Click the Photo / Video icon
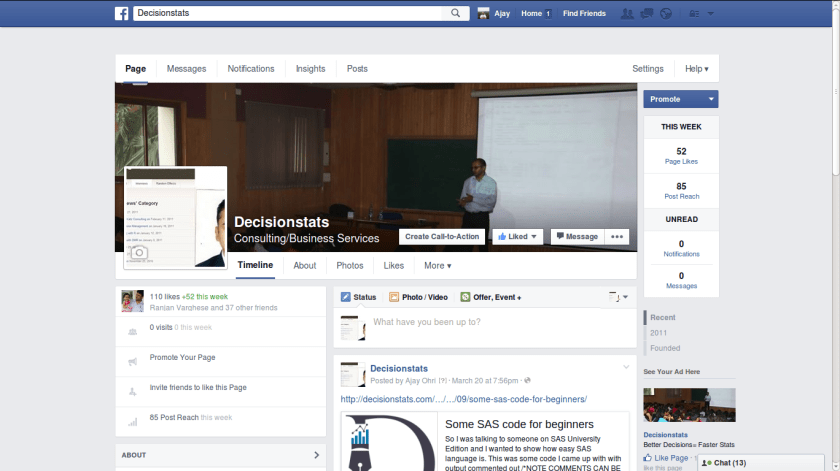840x471 pixels. [394, 297]
